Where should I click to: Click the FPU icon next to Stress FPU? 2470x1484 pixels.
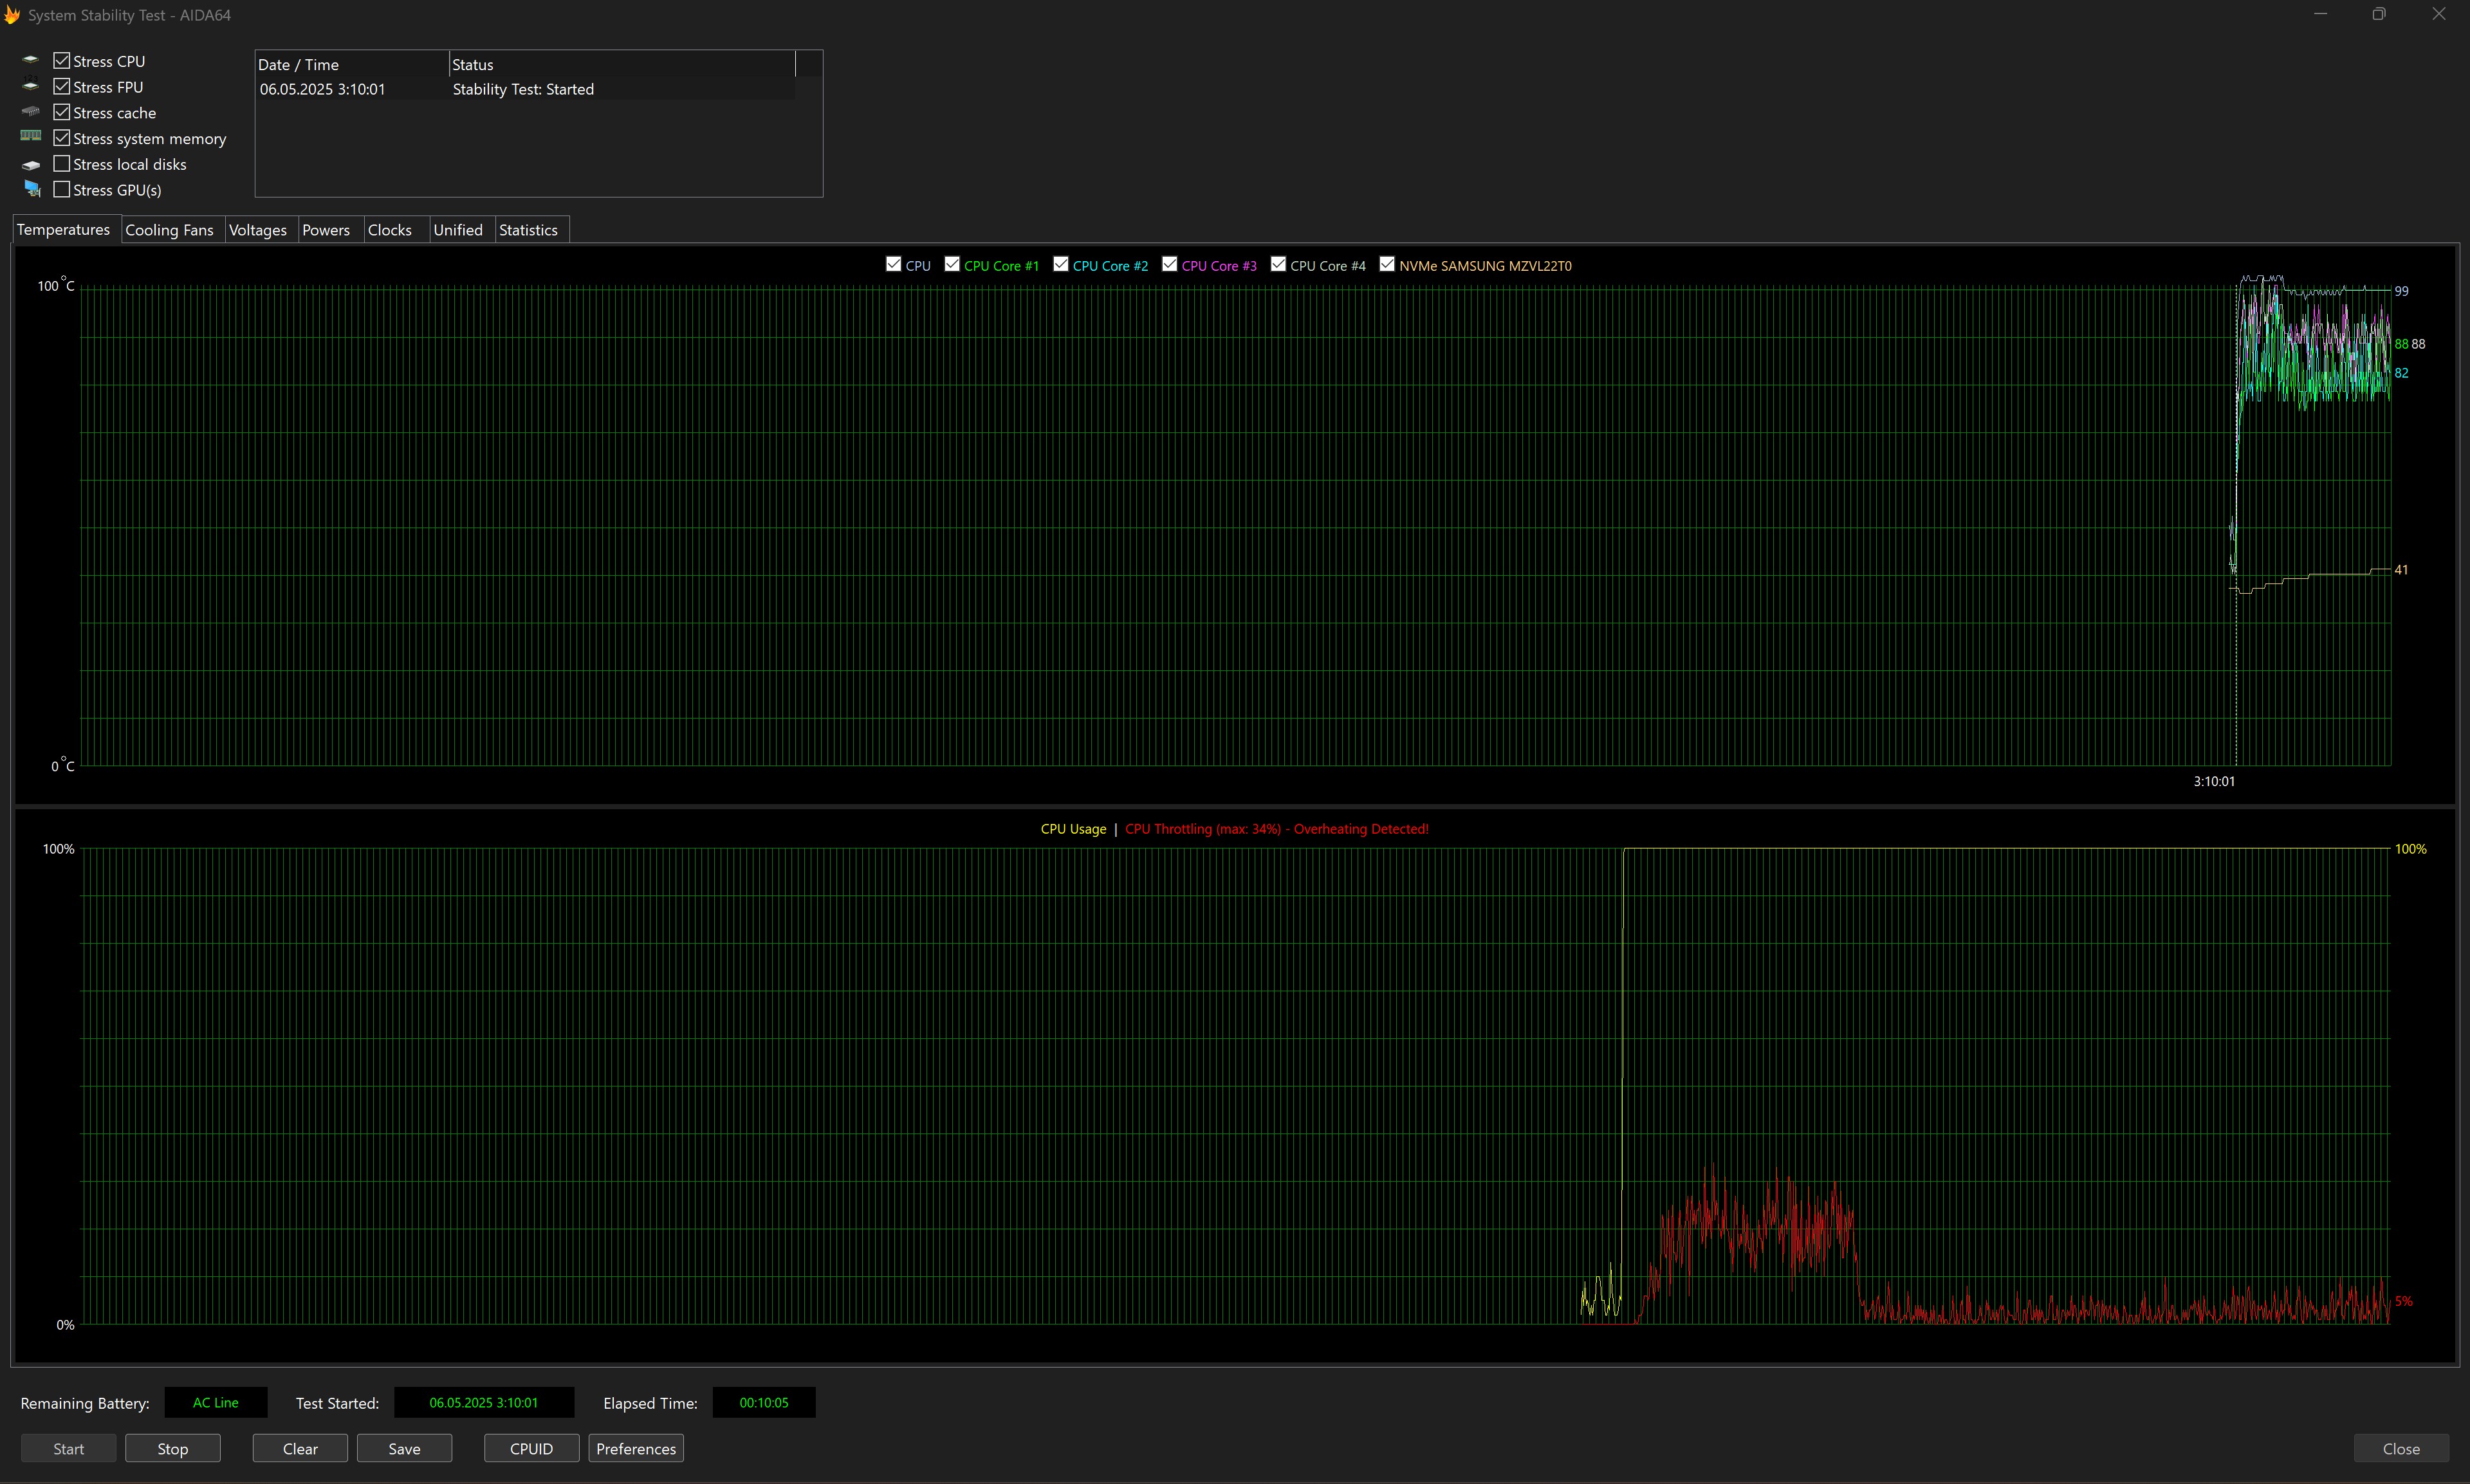coord(31,85)
